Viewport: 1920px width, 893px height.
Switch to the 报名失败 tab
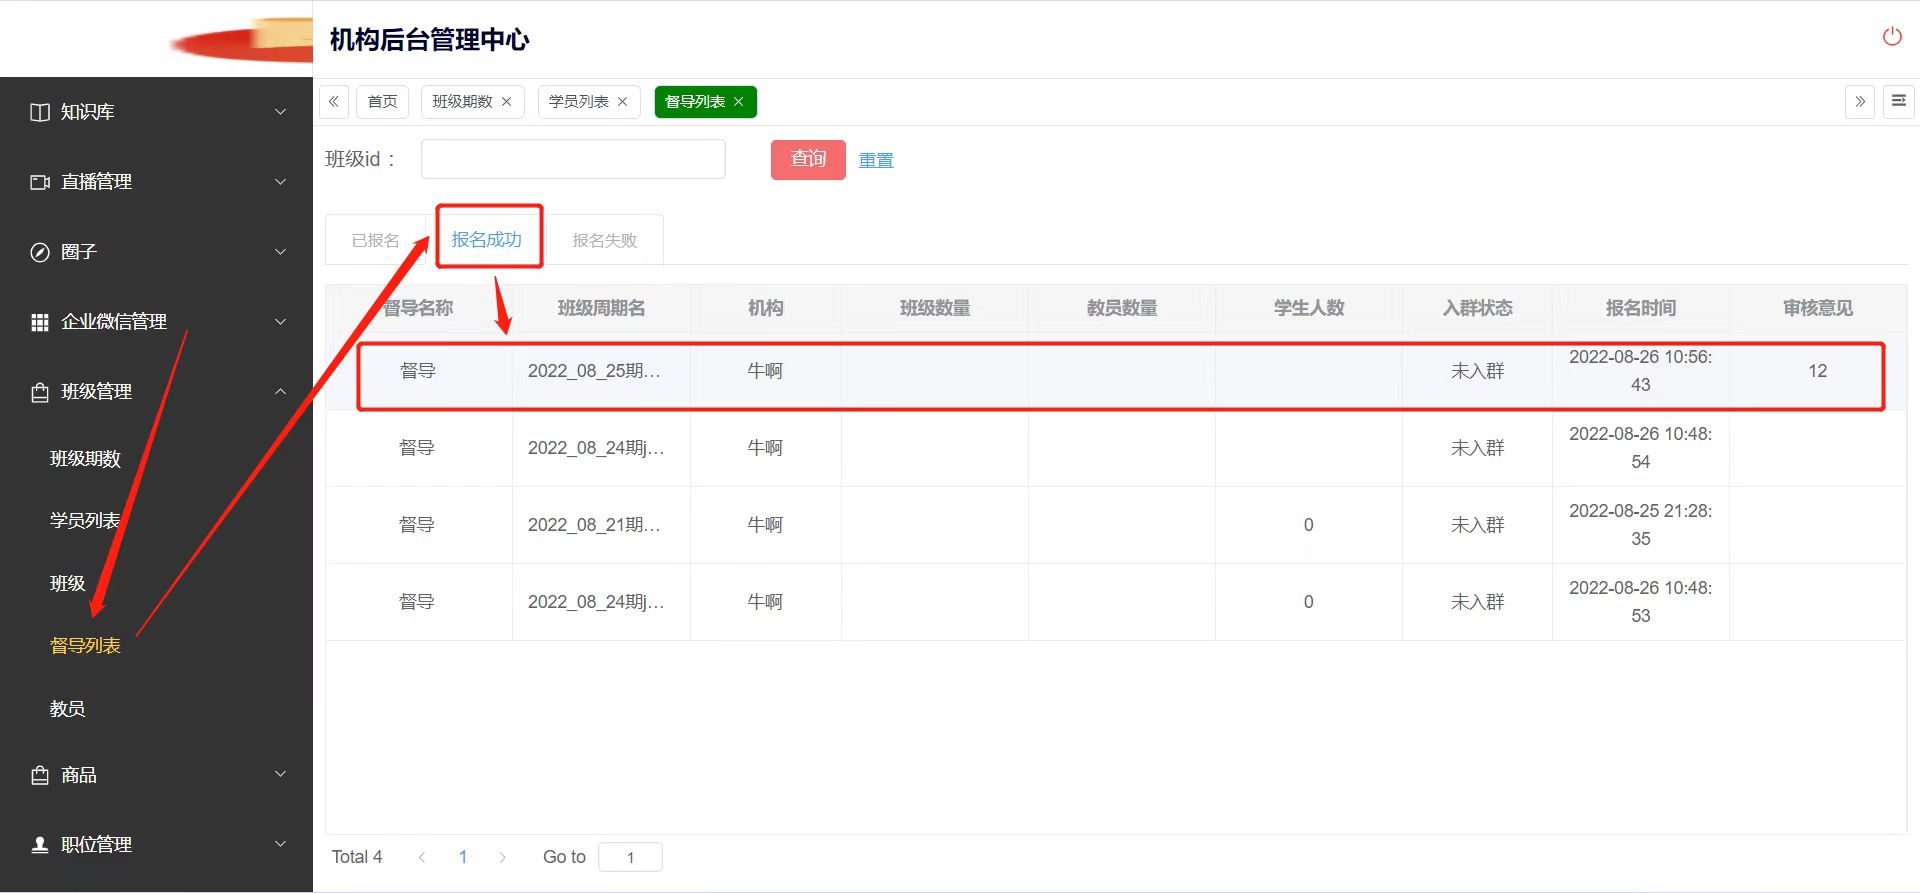[x=604, y=241]
